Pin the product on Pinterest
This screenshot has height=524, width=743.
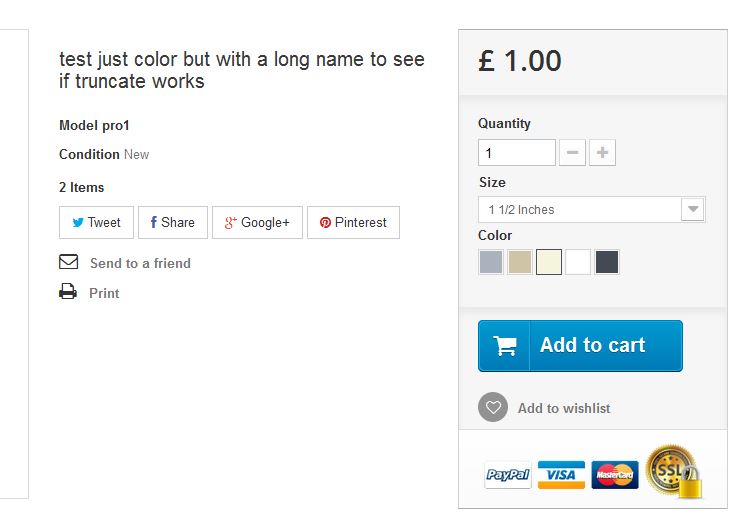(353, 223)
